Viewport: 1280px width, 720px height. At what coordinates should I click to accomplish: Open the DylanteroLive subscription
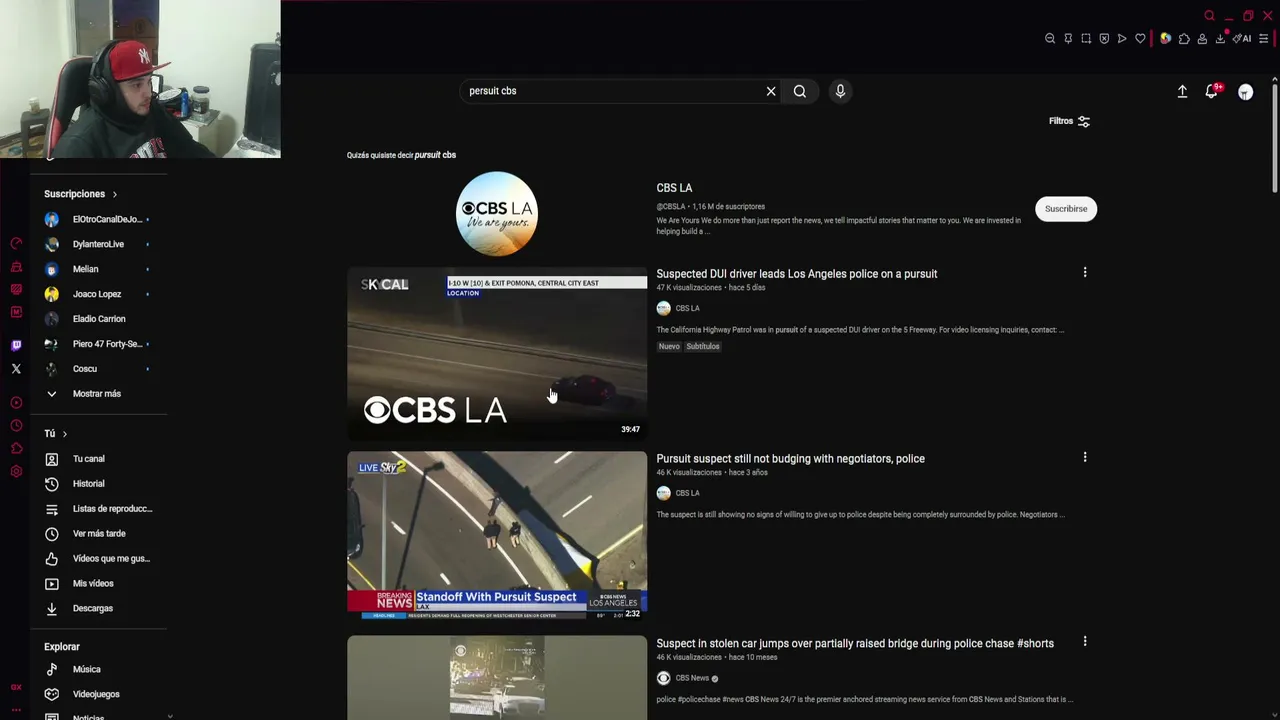click(97, 244)
